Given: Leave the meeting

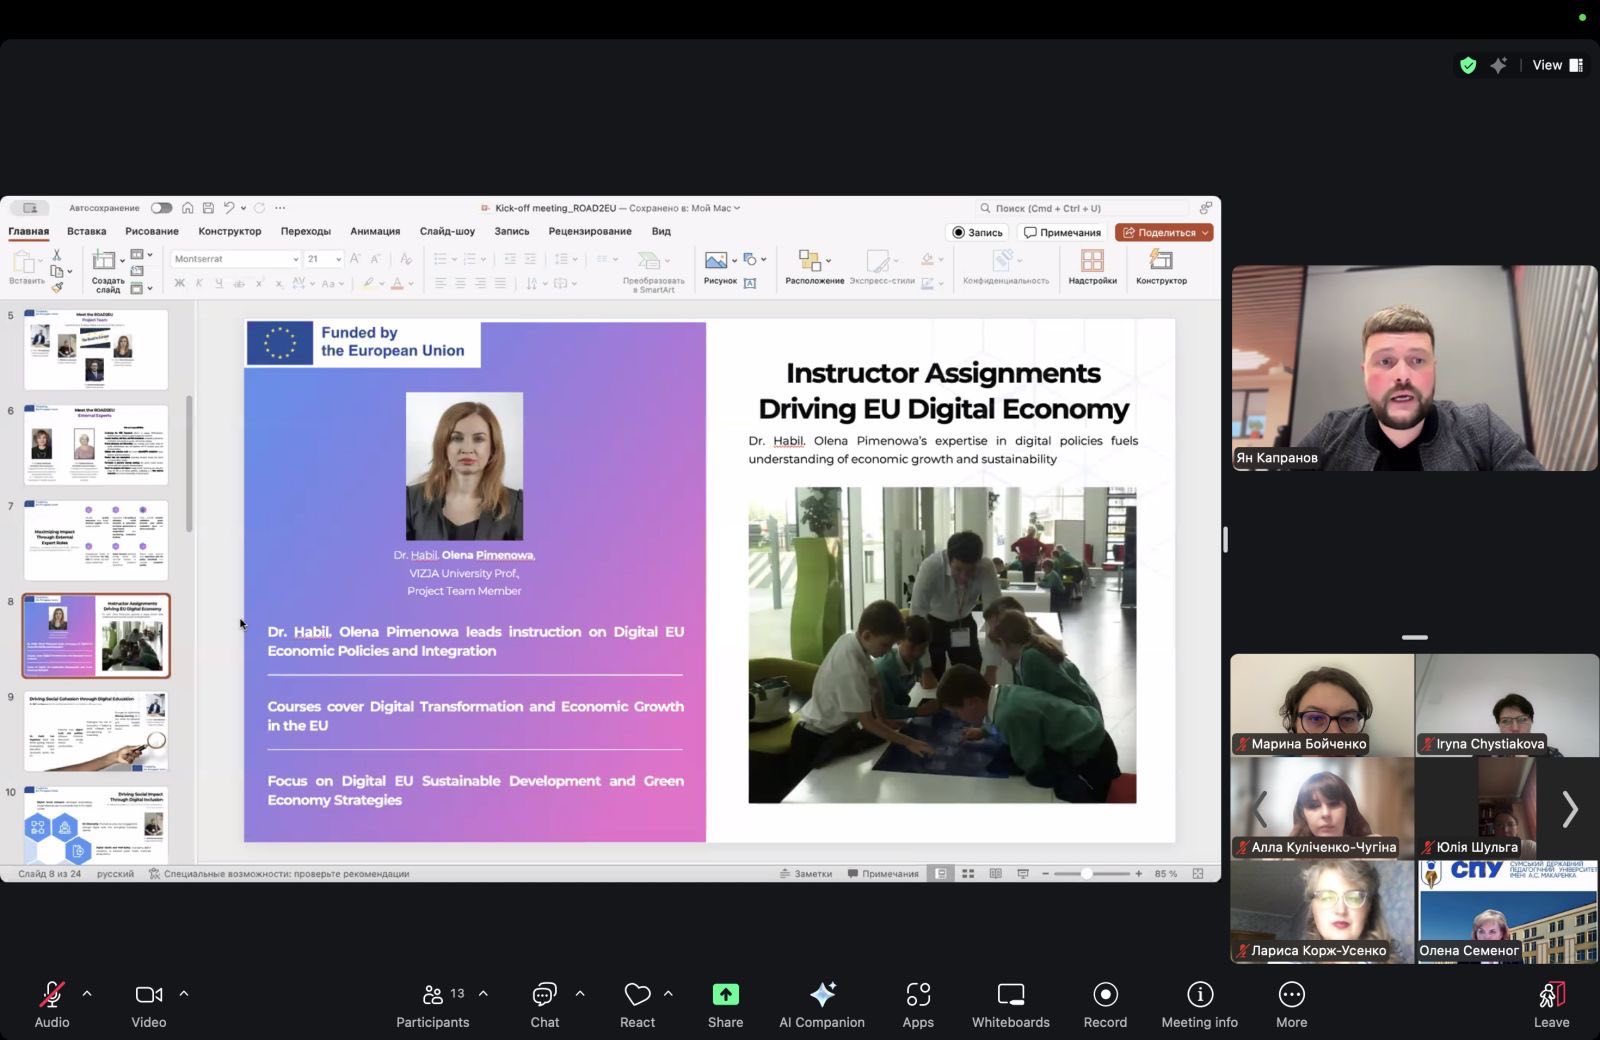Looking at the screenshot, I should coord(1551,1004).
